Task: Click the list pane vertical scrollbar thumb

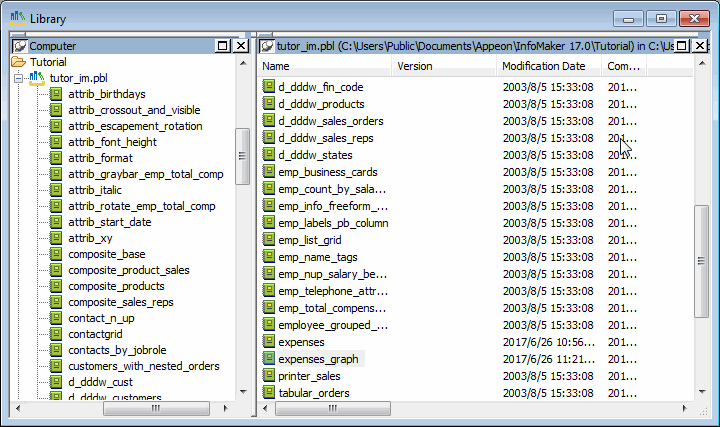Action: click(701, 261)
